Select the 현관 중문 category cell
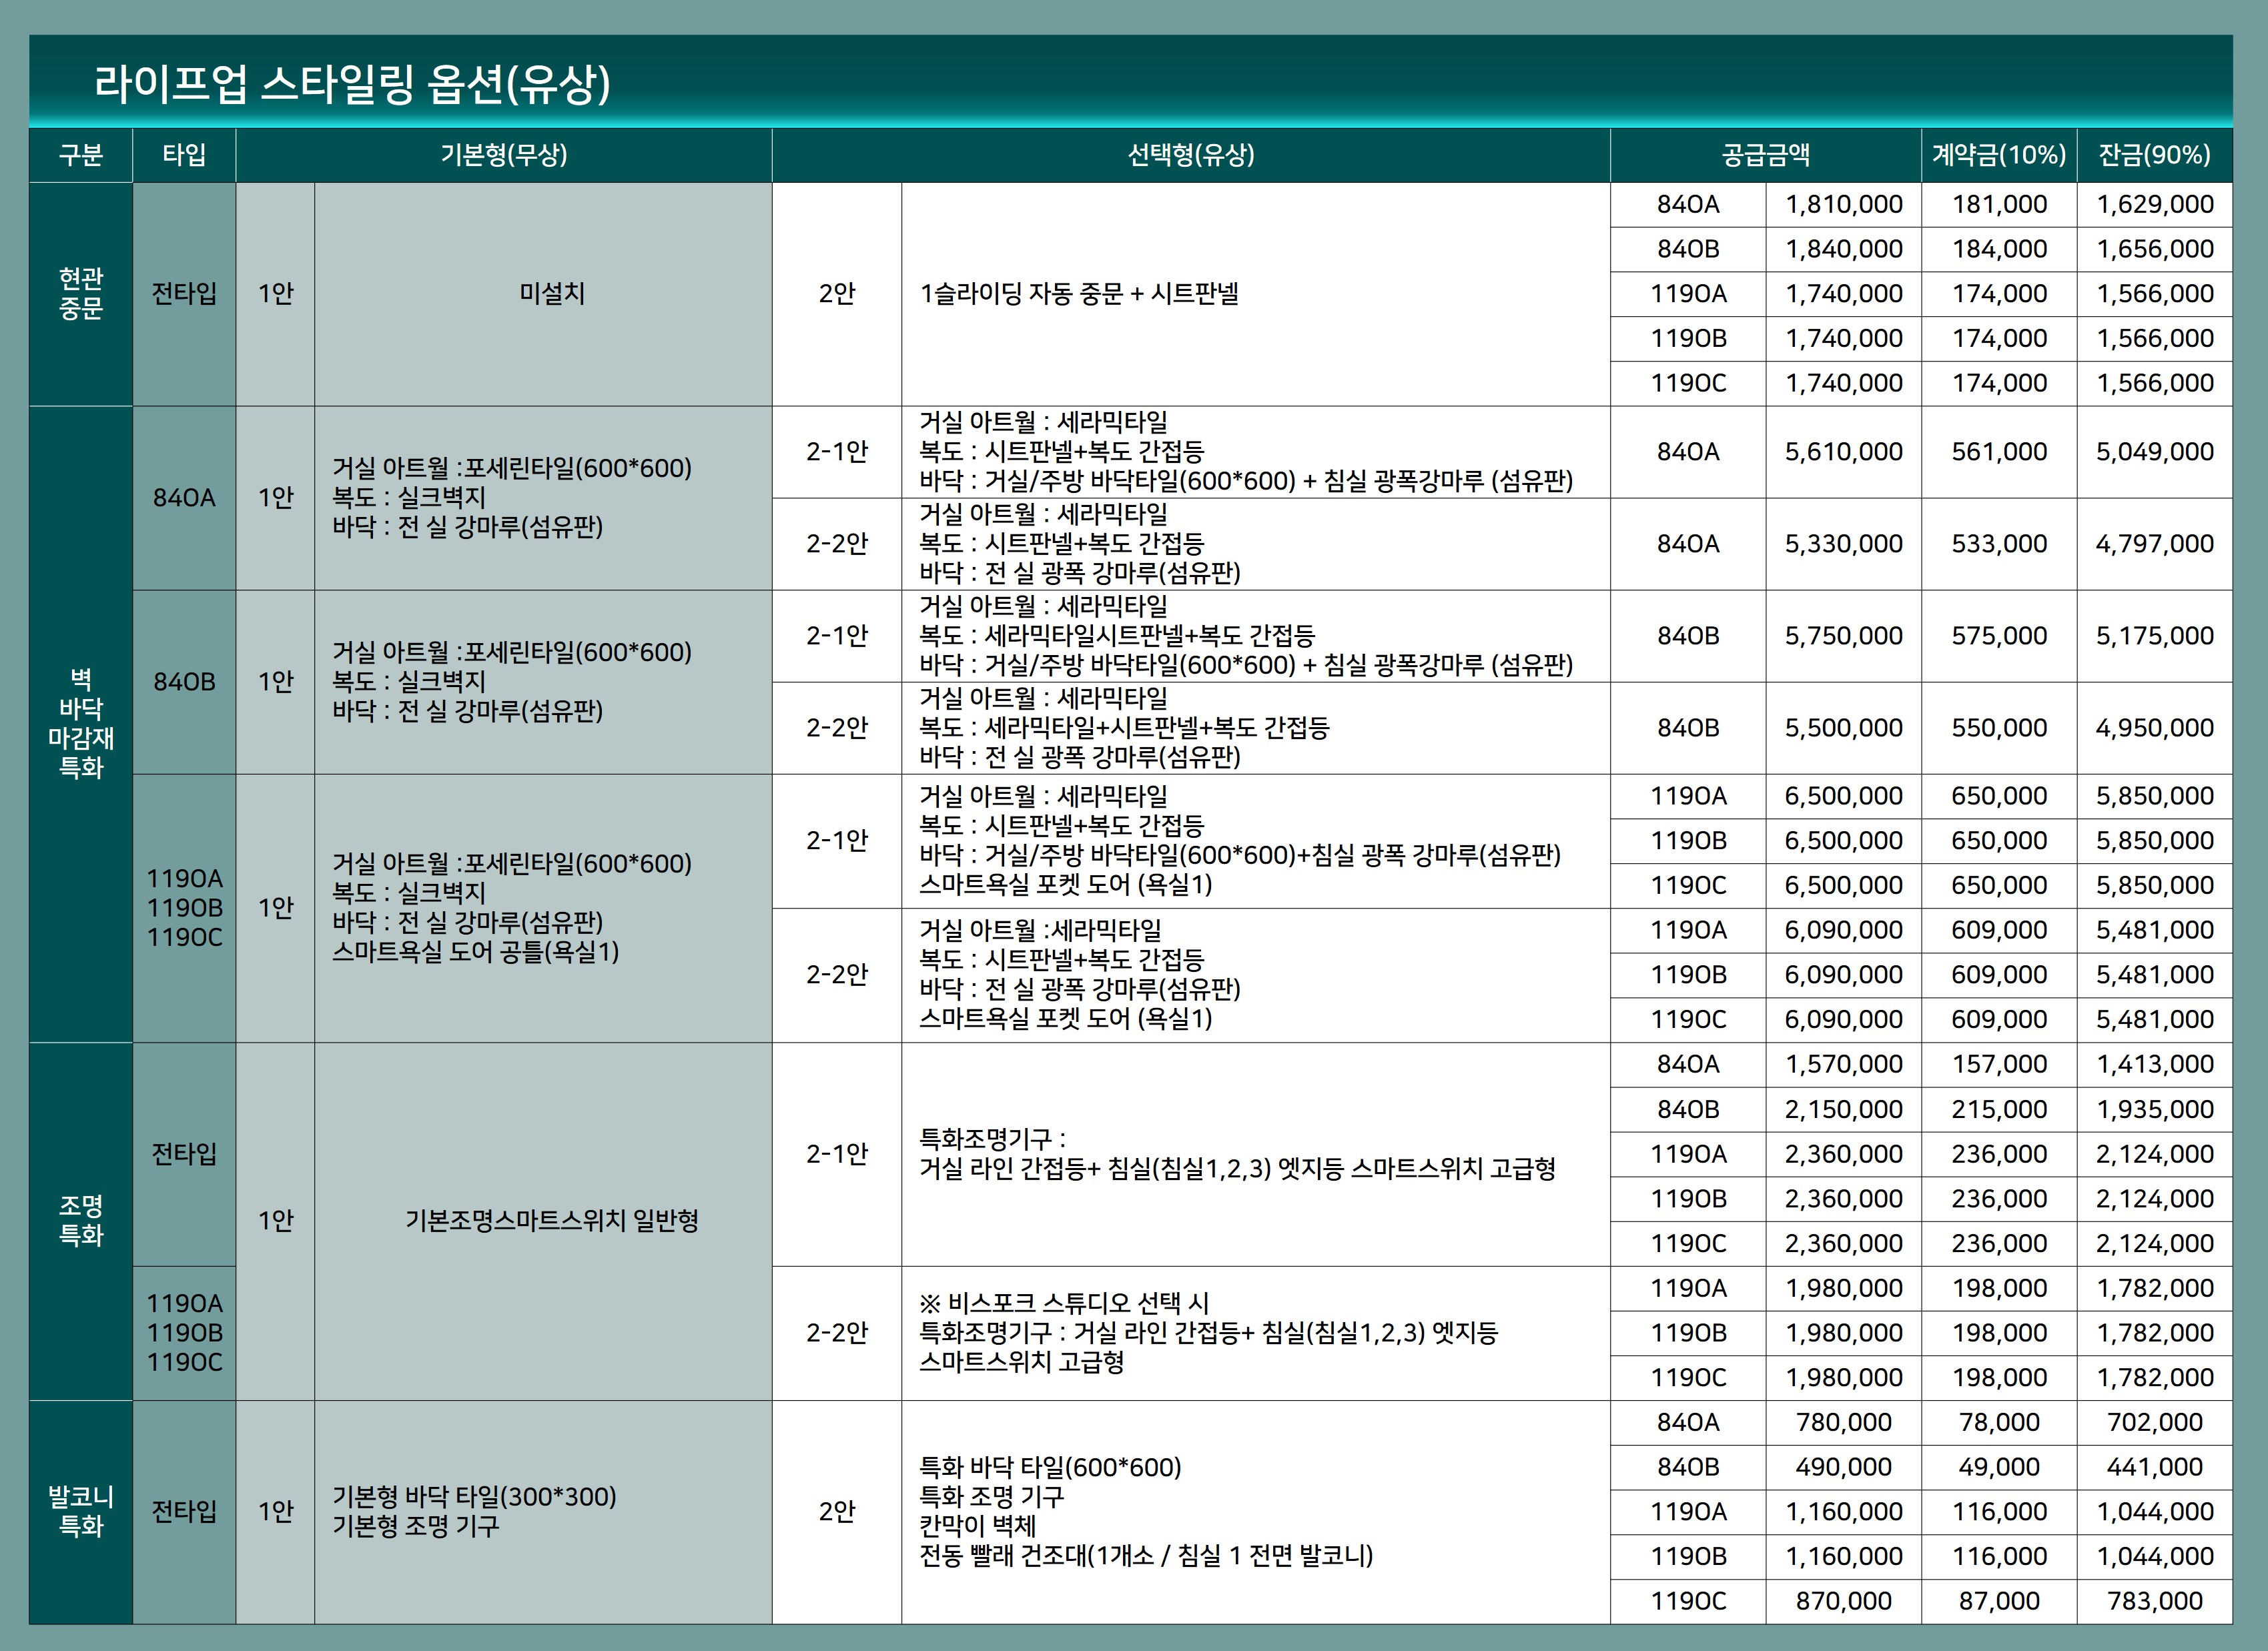Image resolution: width=2268 pixels, height=1651 pixels. coord(81,293)
